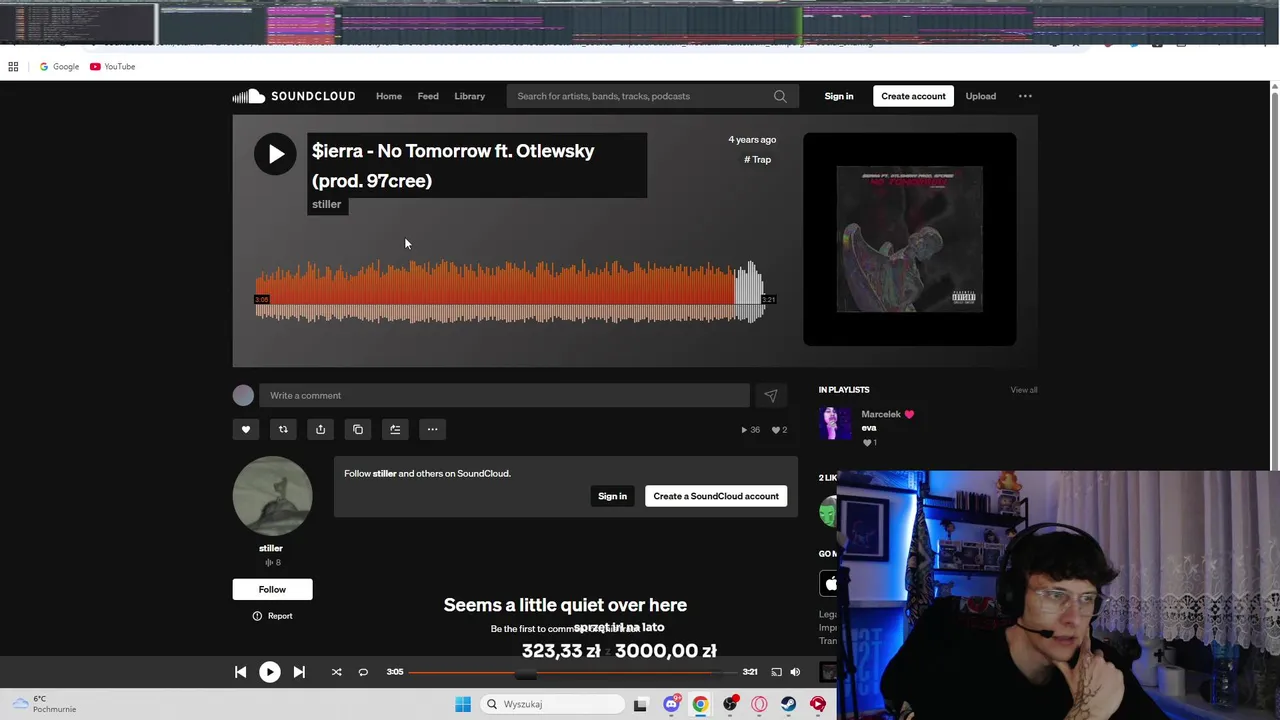Viewport: 1280px width, 720px height.
Task: Open the Windows Start menu
Action: click(463, 704)
